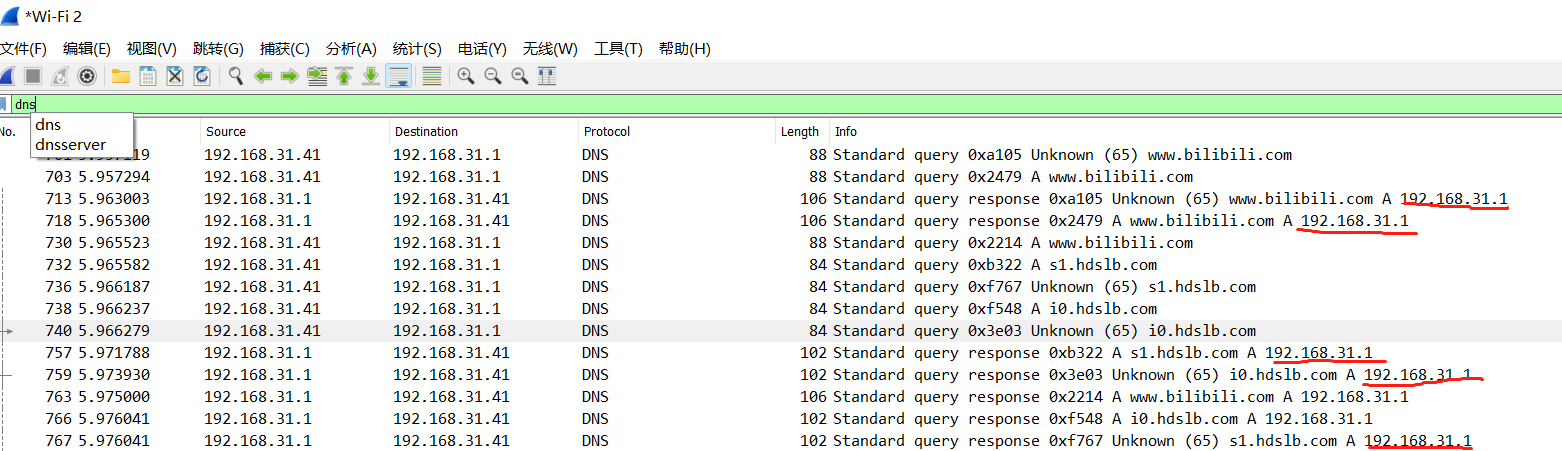Jump to the last packet

(x=371, y=76)
